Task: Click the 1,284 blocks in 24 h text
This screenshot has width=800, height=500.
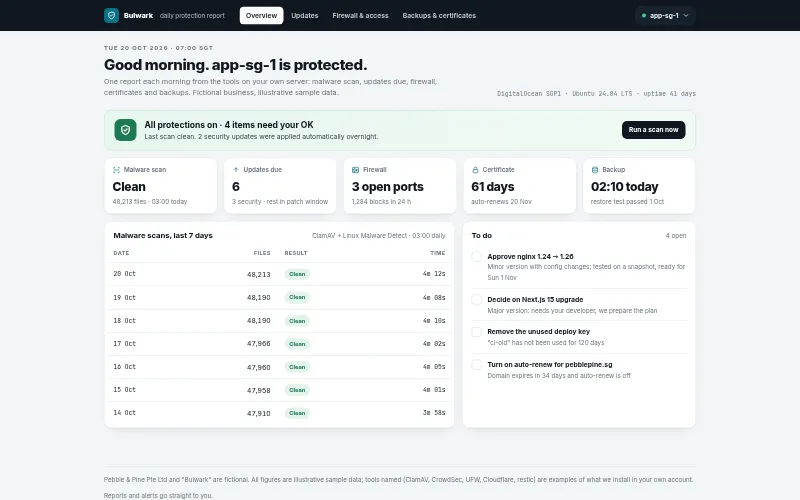Action: pos(381,202)
